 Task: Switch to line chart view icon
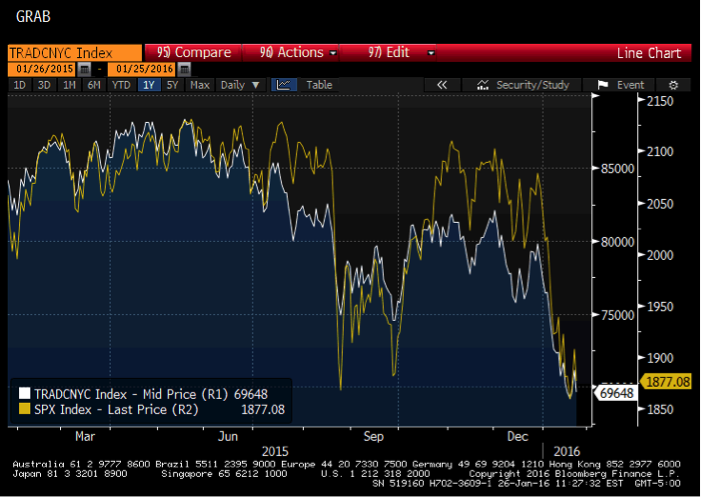pyautogui.click(x=284, y=85)
